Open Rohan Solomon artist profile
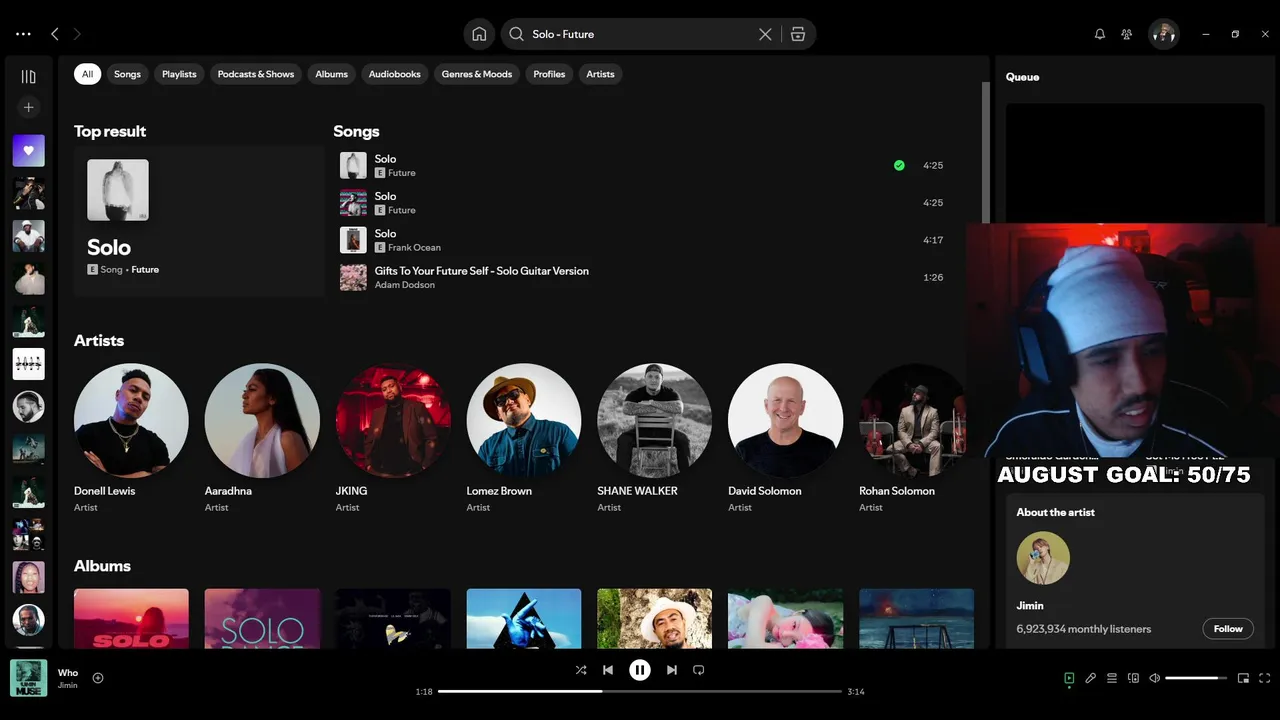This screenshot has height=720, width=1280. [x=912, y=438]
